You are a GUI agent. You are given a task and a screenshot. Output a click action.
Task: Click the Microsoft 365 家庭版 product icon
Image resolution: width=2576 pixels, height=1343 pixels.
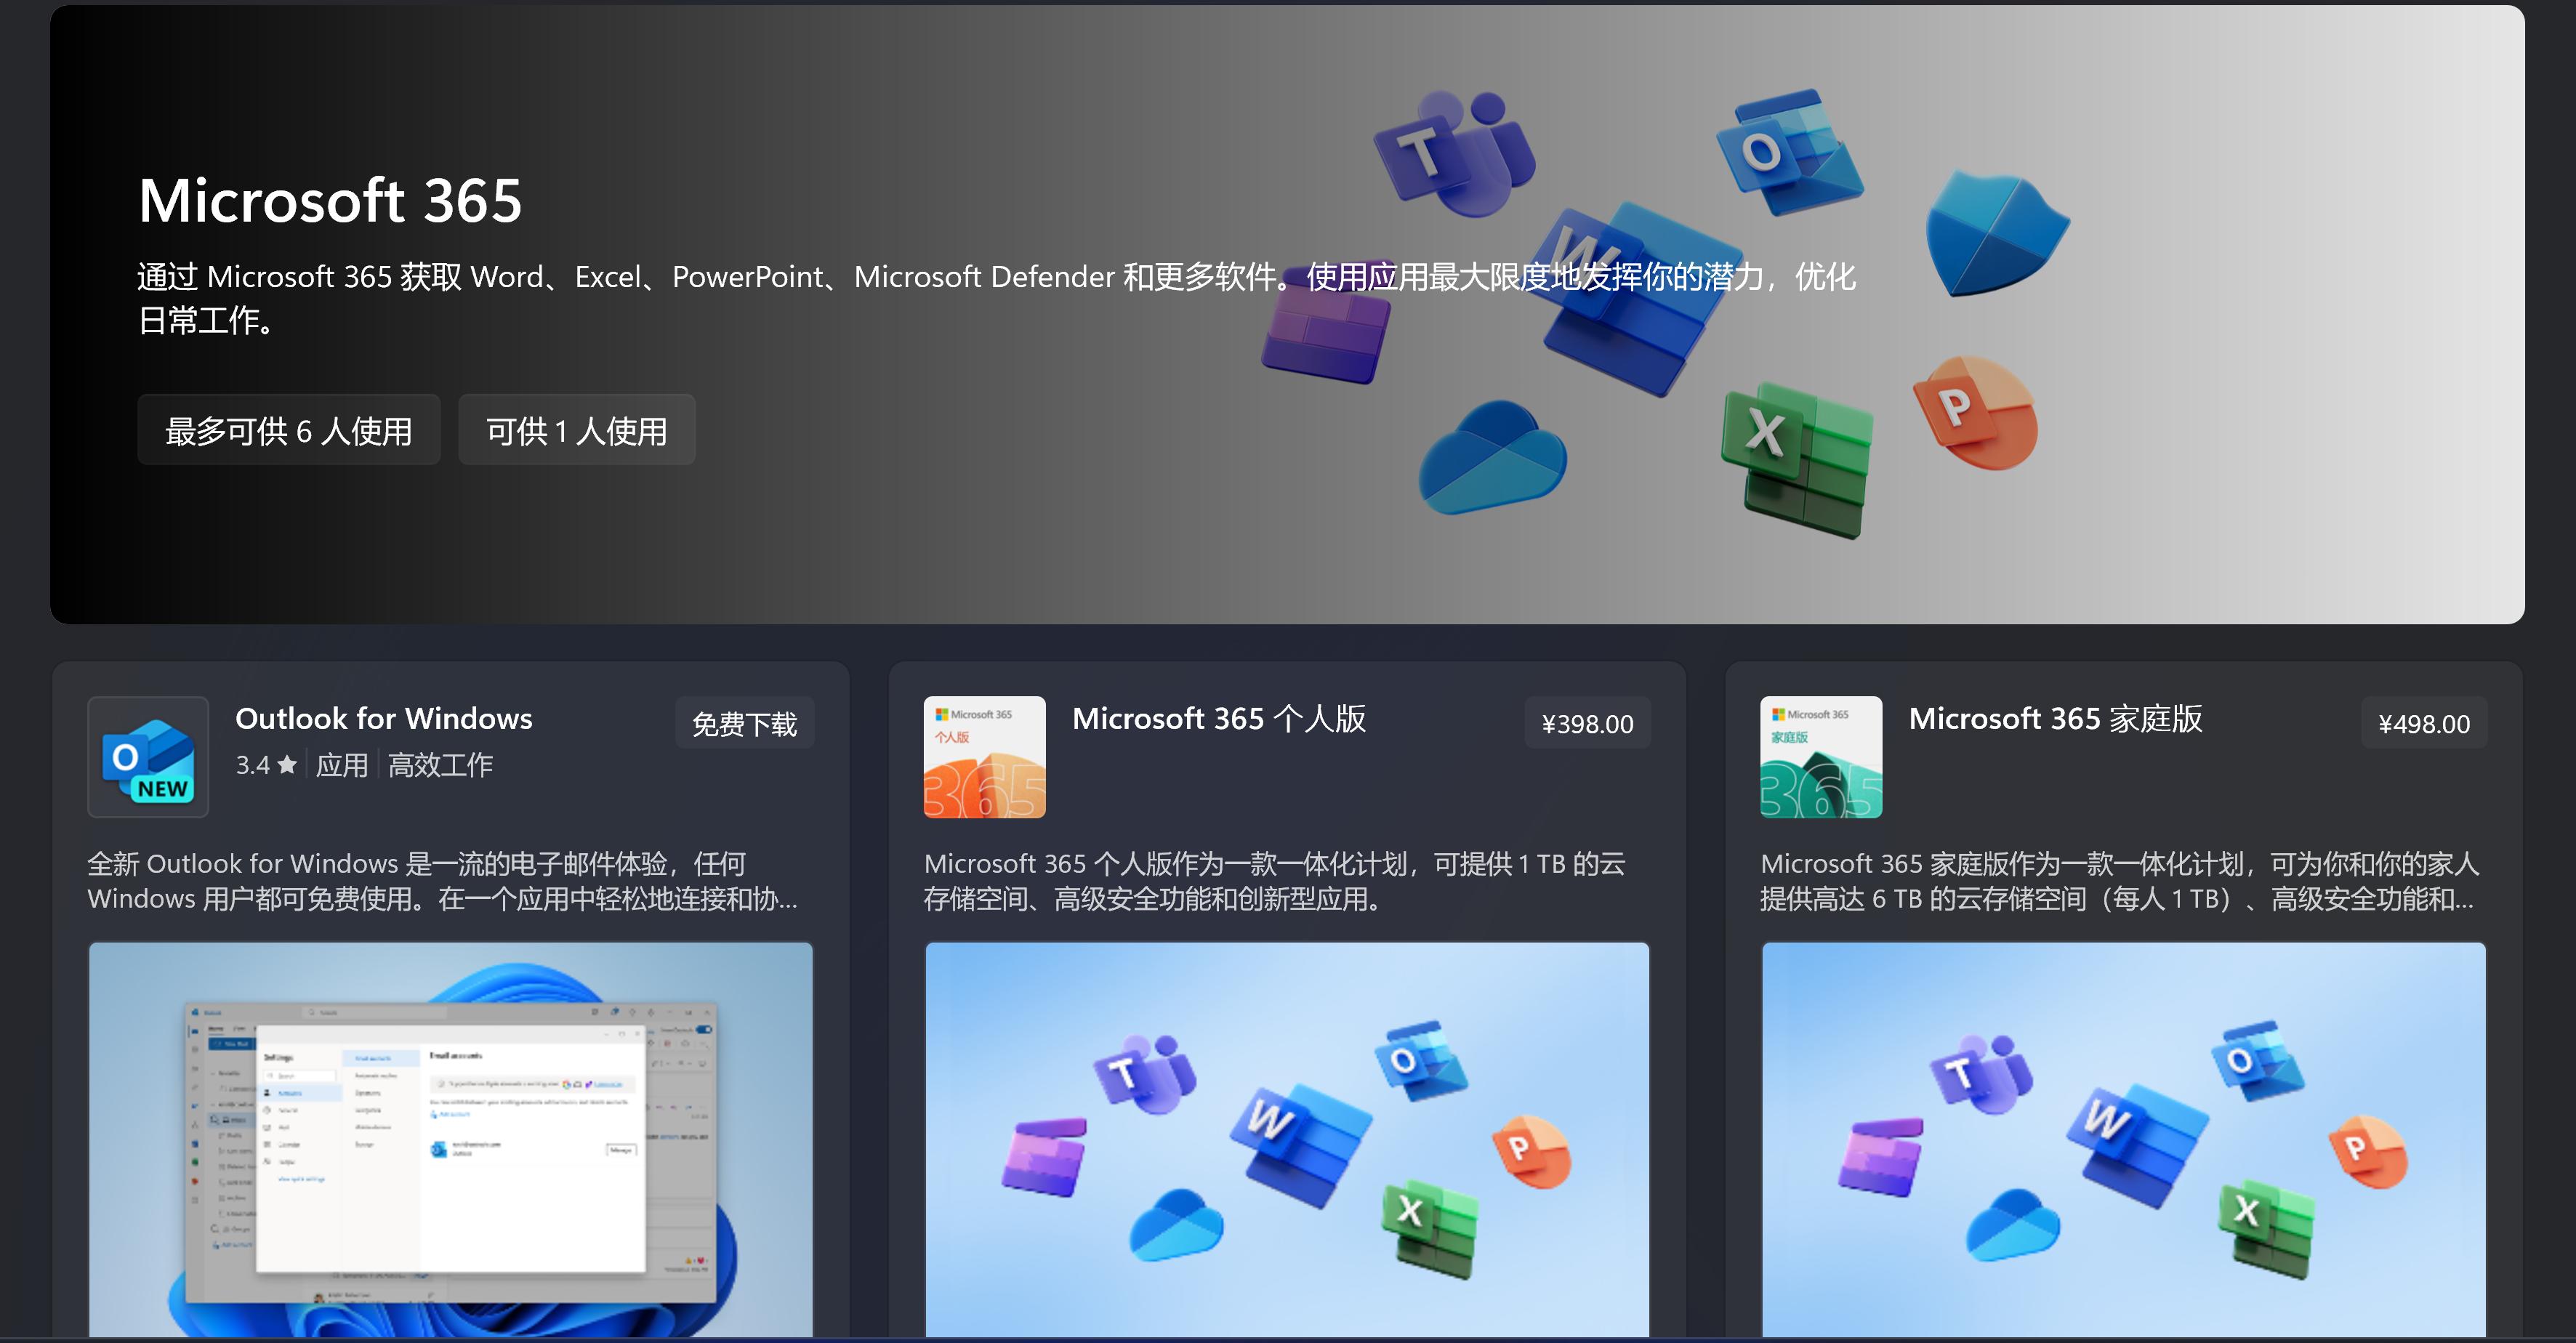[x=1820, y=757]
